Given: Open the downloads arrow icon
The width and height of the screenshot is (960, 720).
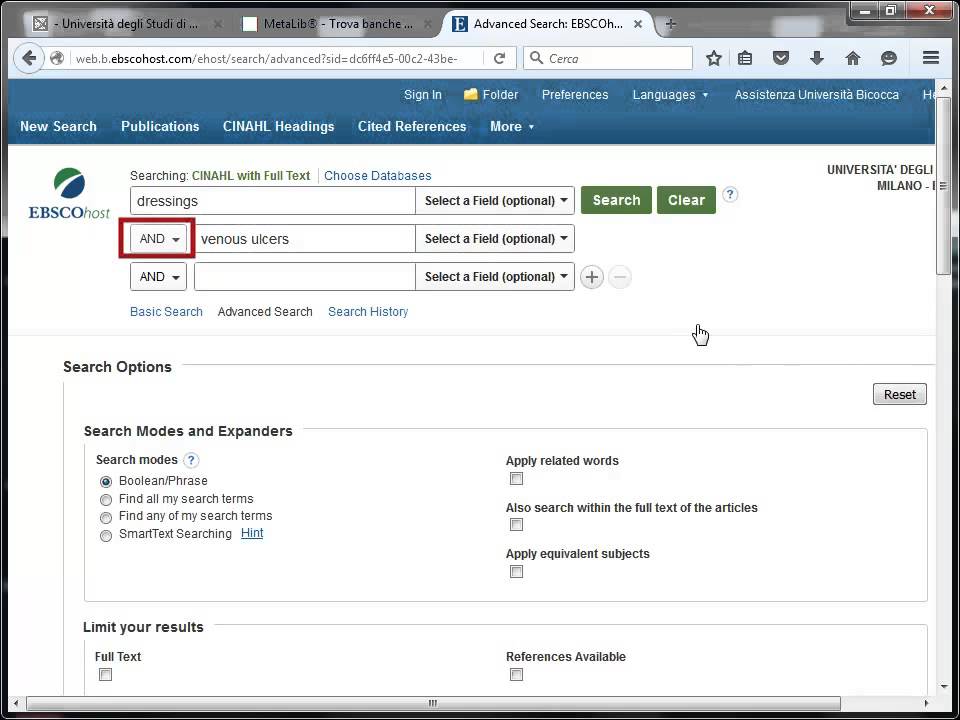Looking at the screenshot, I should click(x=817, y=58).
